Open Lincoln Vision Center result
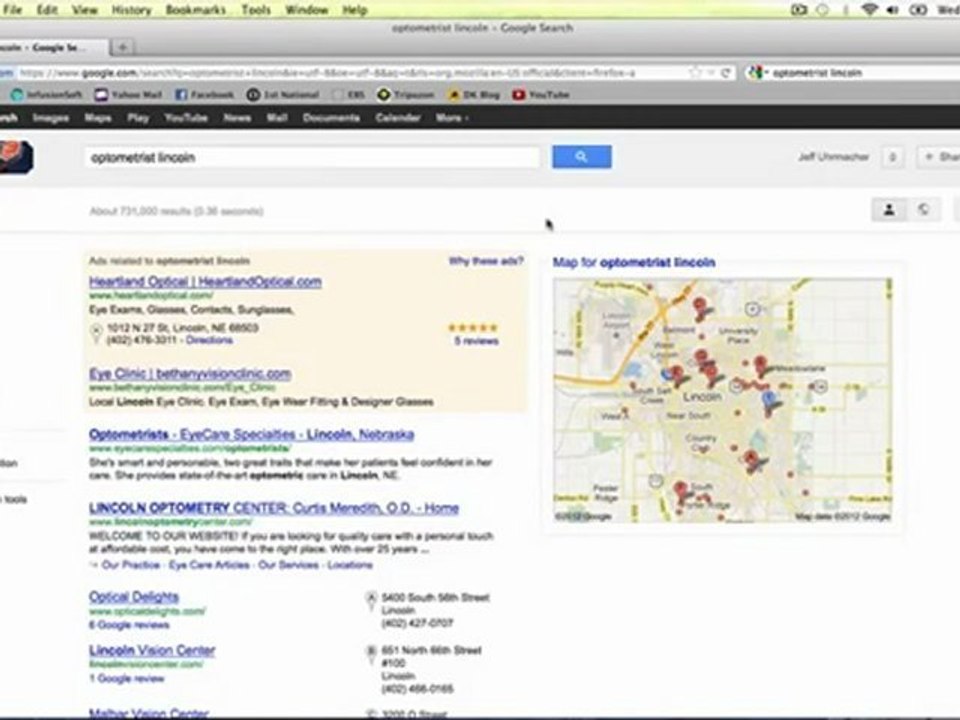960x720 pixels. (x=152, y=650)
